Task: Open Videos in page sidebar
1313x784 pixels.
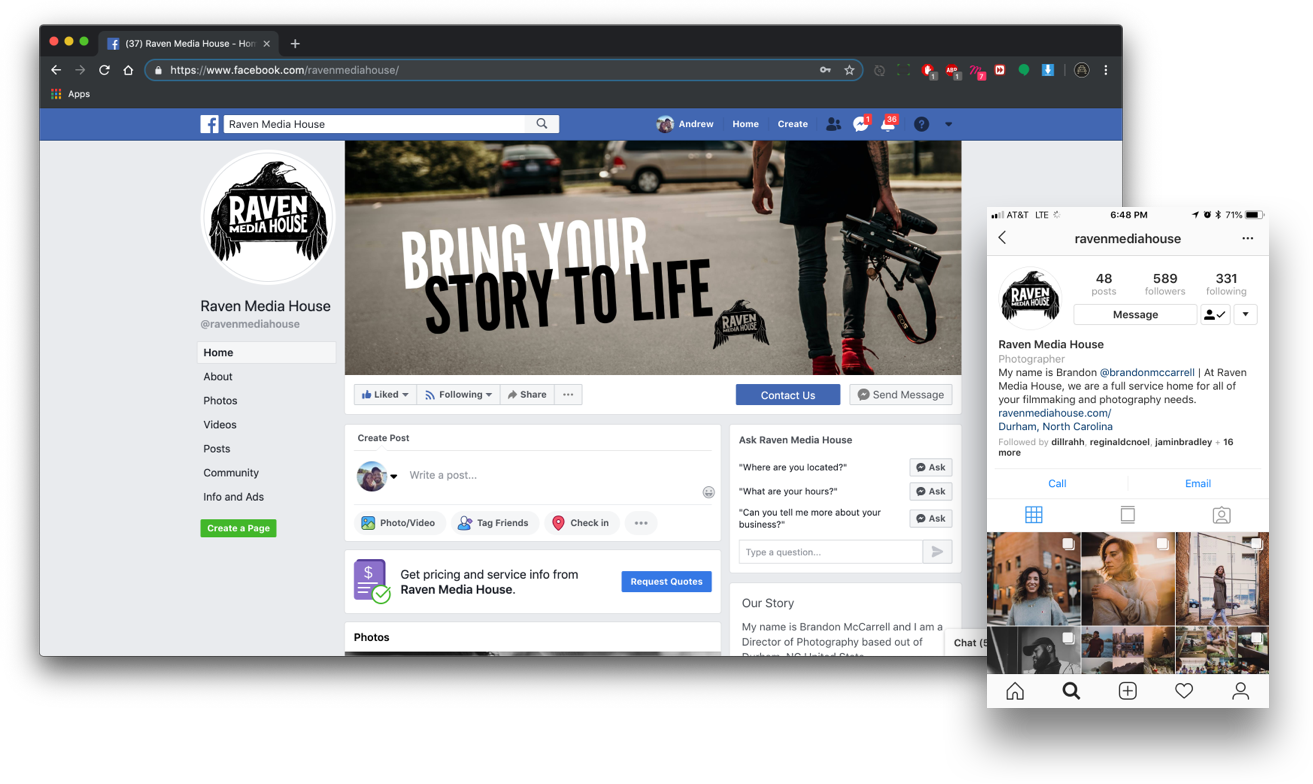Action: point(220,425)
